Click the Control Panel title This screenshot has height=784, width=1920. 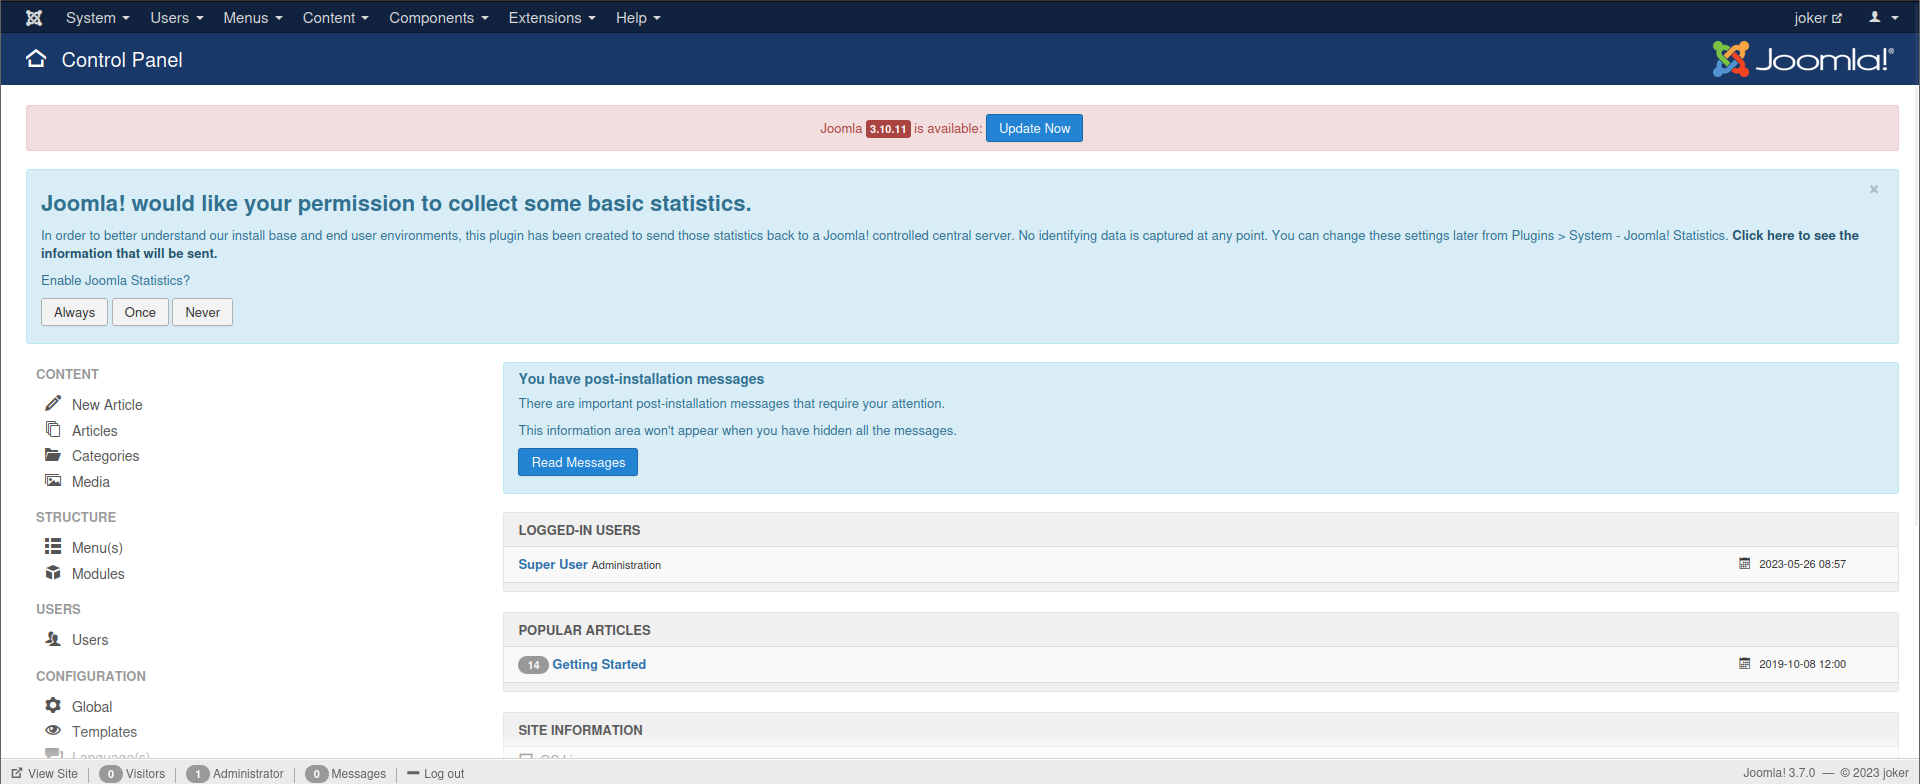click(122, 60)
